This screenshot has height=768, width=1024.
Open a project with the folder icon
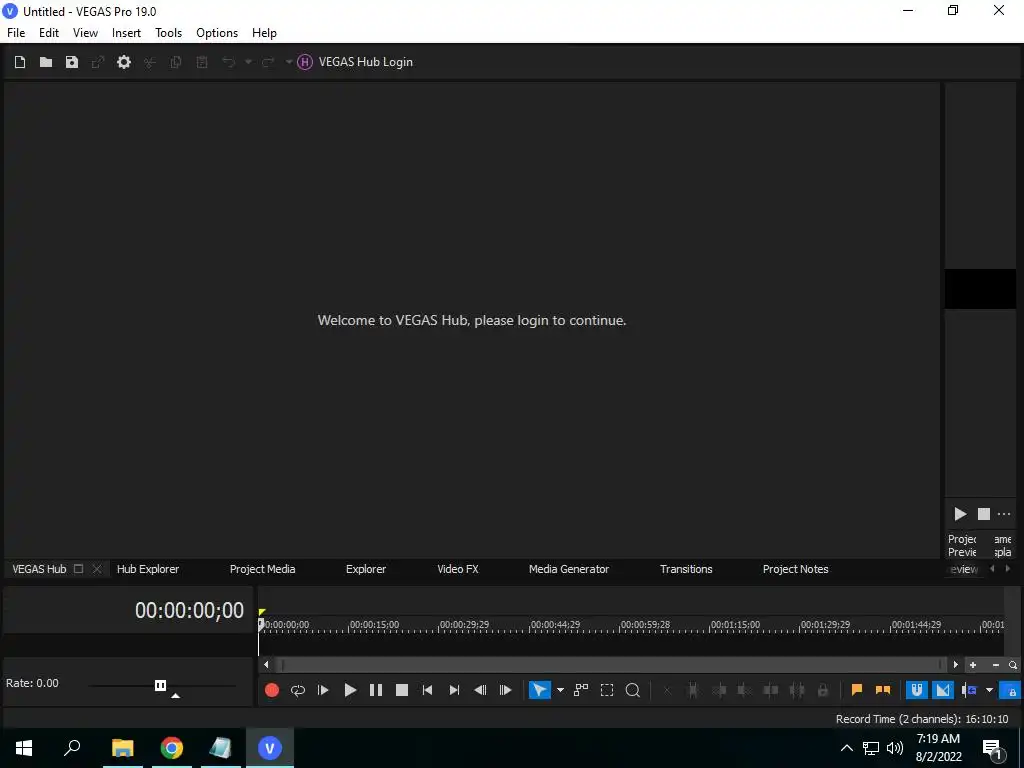[x=46, y=62]
